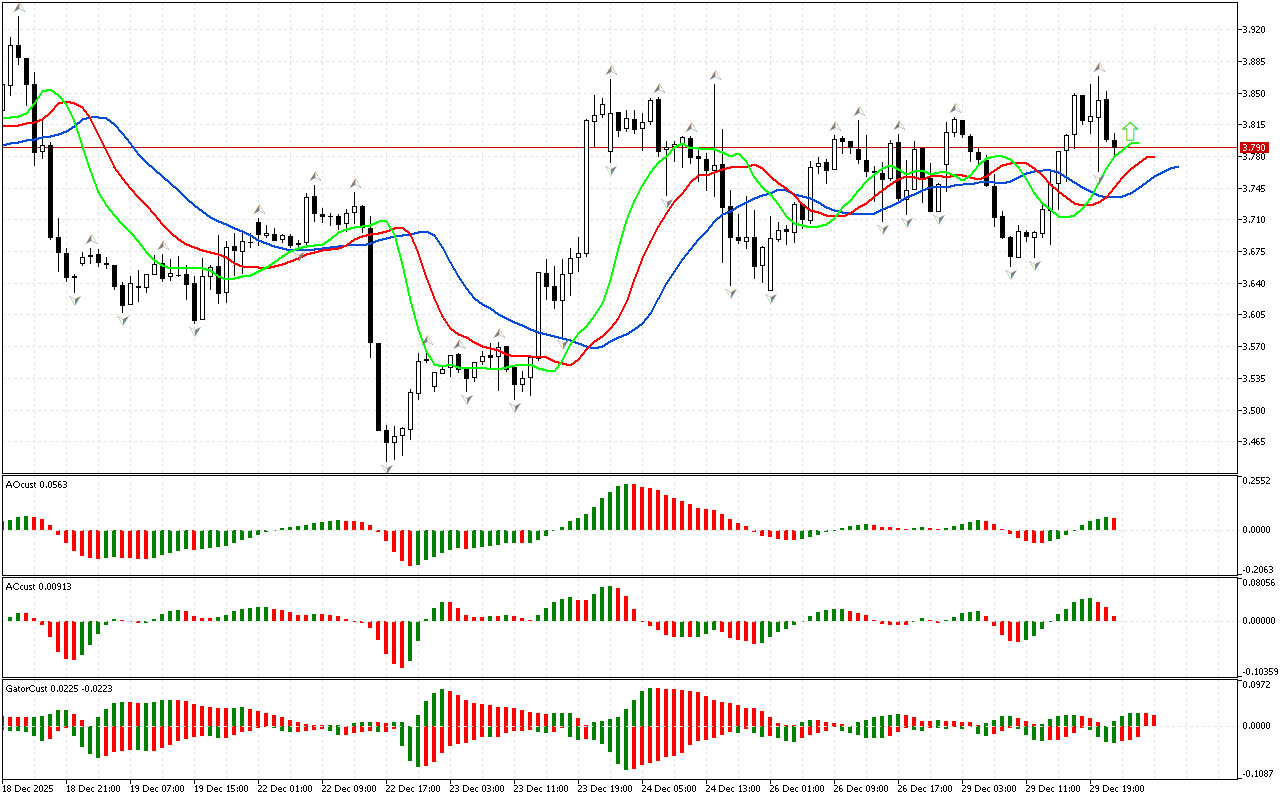This screenshot has width=1280, height=800.
Task: Select the fractal arrow above the 29 Dec high
Action: 1098,66
